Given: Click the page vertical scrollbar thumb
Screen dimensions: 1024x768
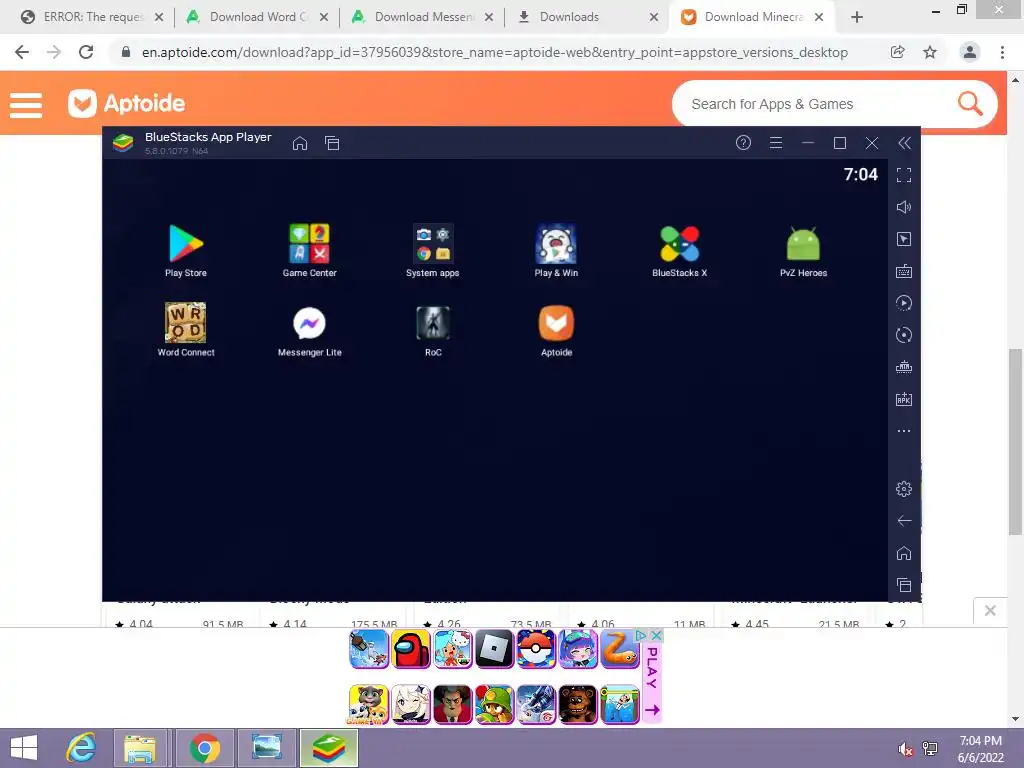Looking at the screenshot, I should tap(1015, 441).
